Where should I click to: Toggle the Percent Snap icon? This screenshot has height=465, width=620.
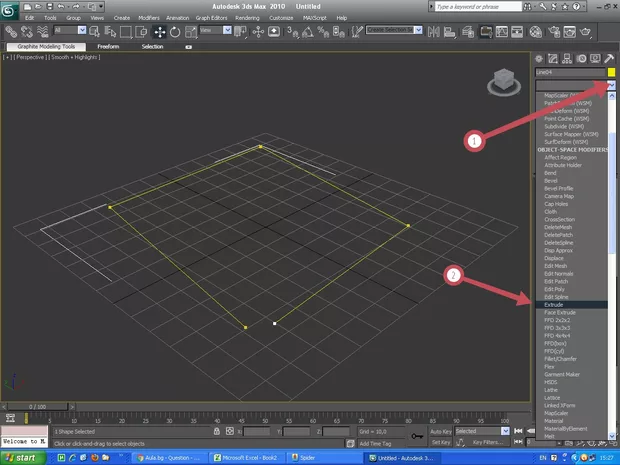[x=323, y=32]
